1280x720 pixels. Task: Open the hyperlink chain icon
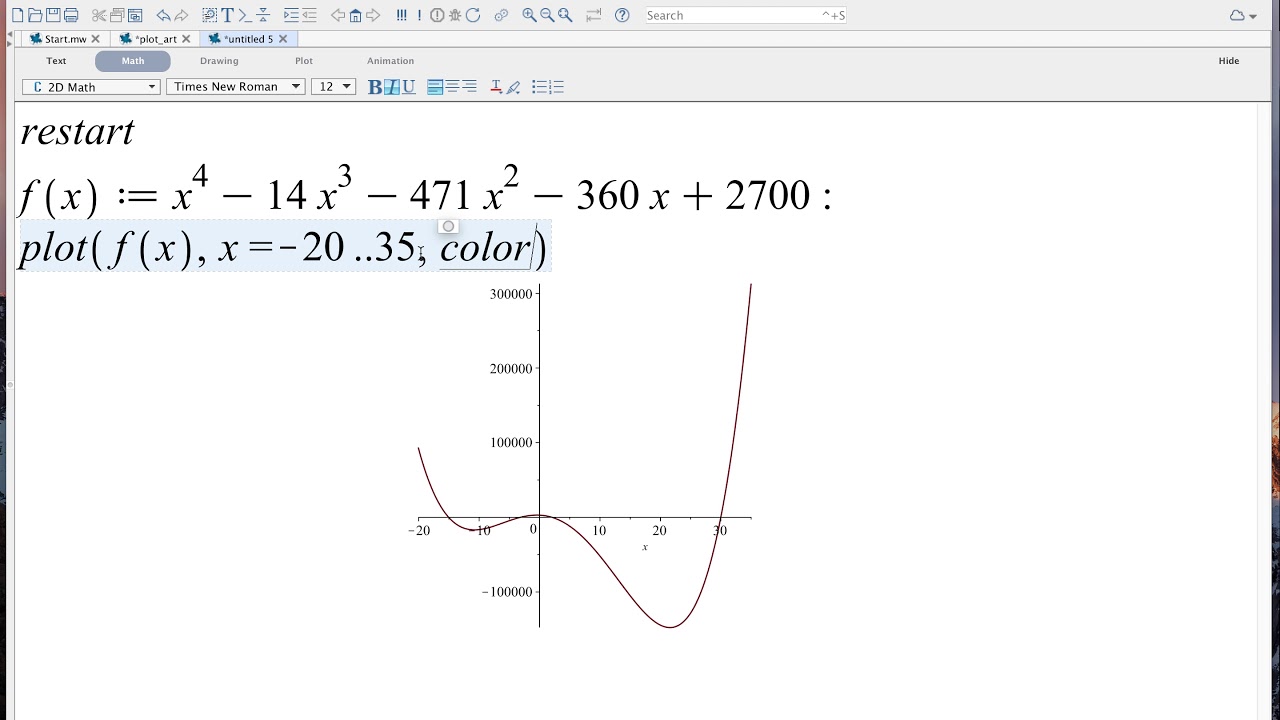click(501, 15)
